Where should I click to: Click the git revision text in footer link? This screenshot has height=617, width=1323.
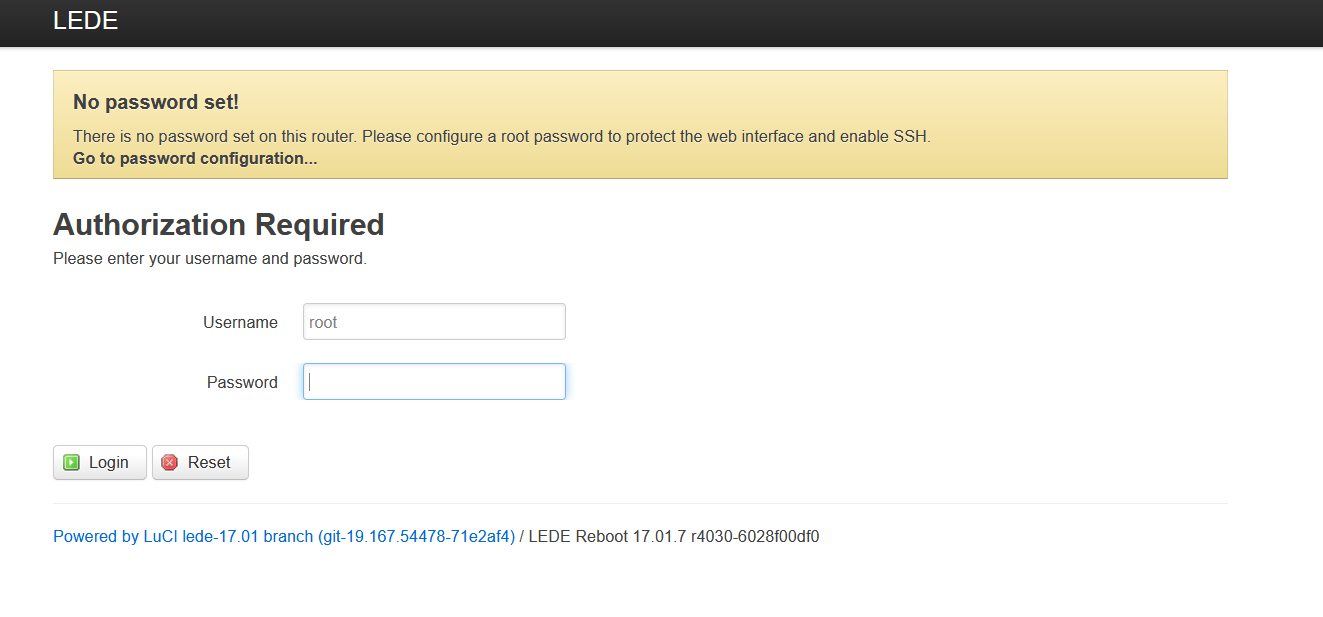pyautogui.click(x=416, y=536)
